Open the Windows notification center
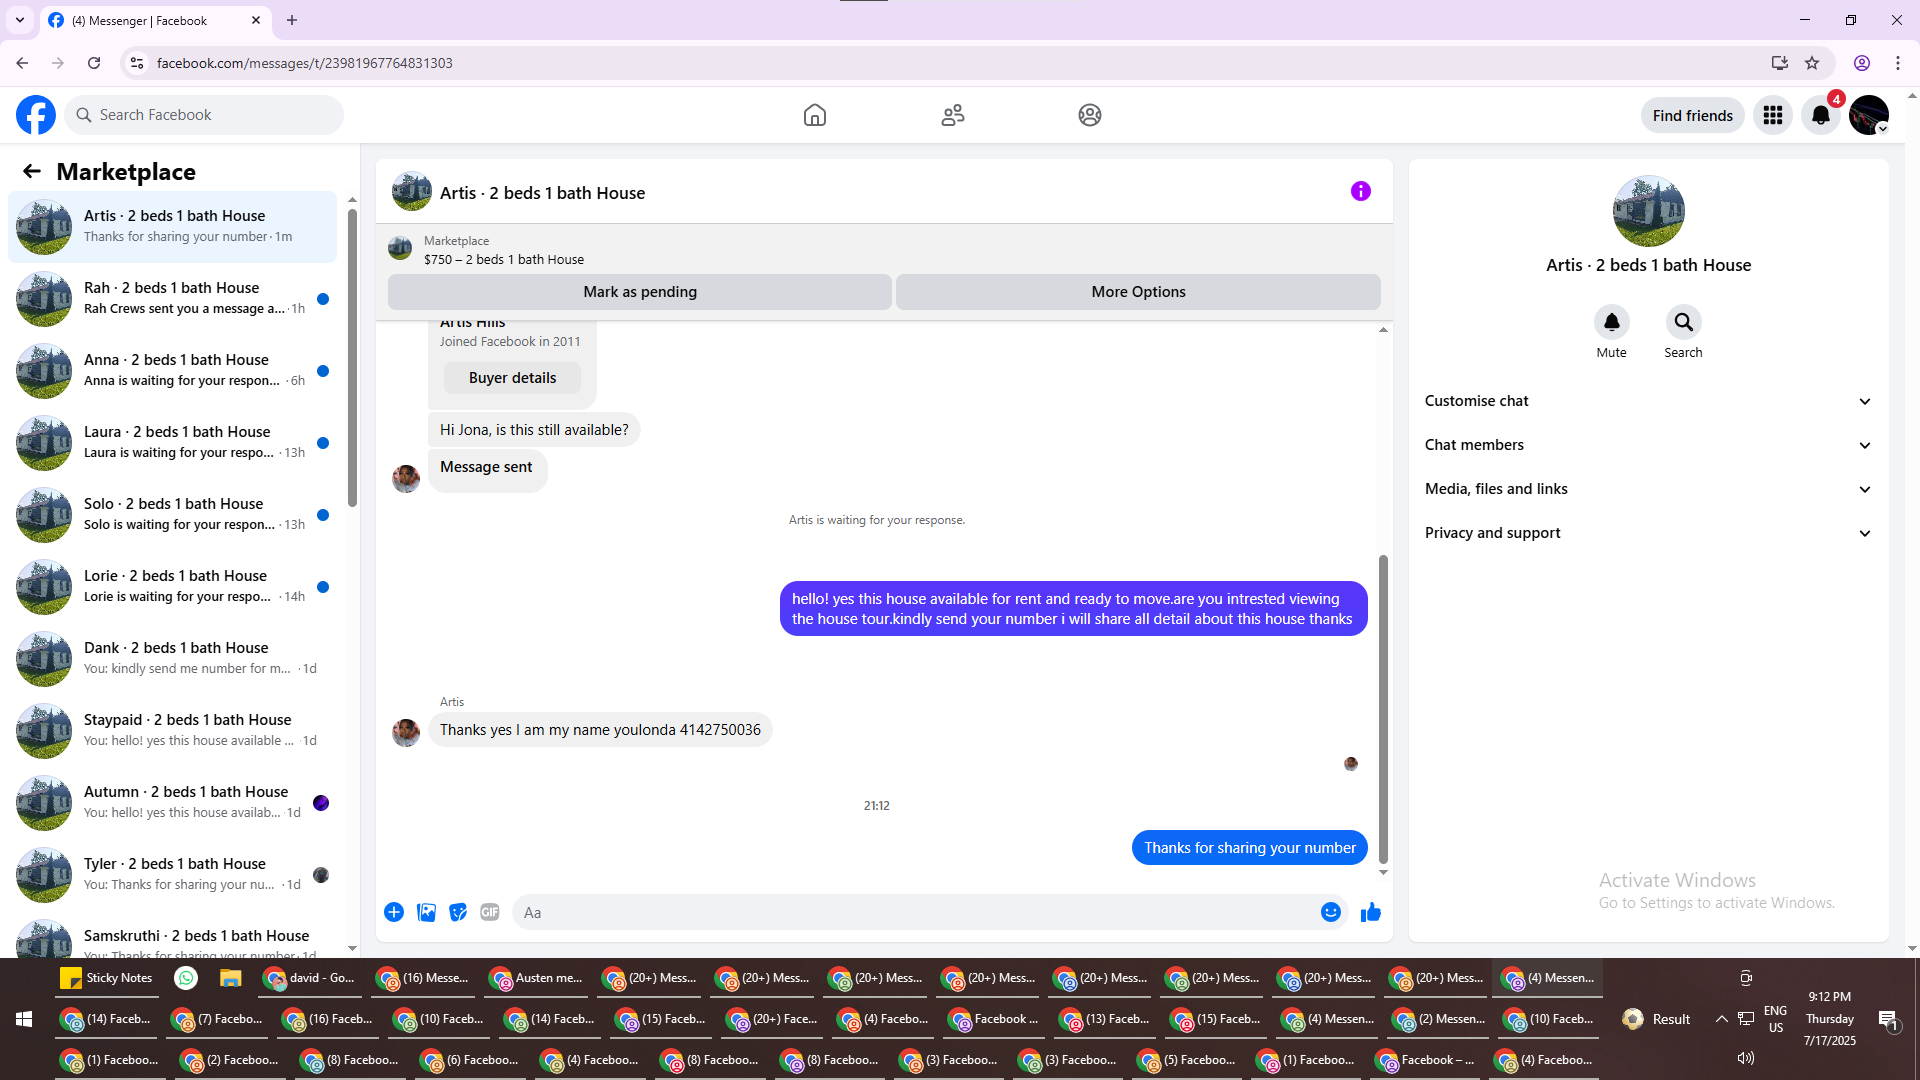 1888,1019
